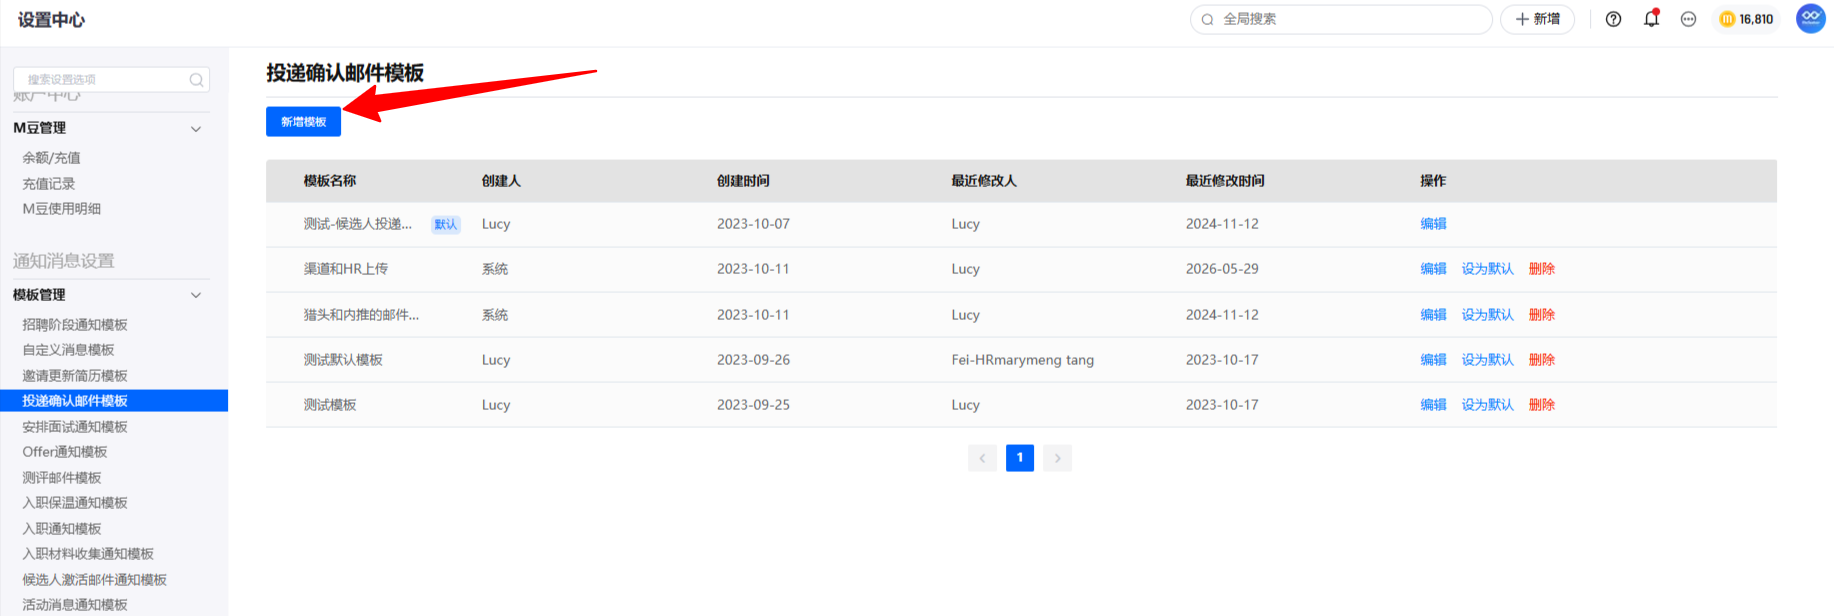Open 安排面试通知模板 menu item
The height and width of the screenshot is (616, 1834).
[75, 427]
